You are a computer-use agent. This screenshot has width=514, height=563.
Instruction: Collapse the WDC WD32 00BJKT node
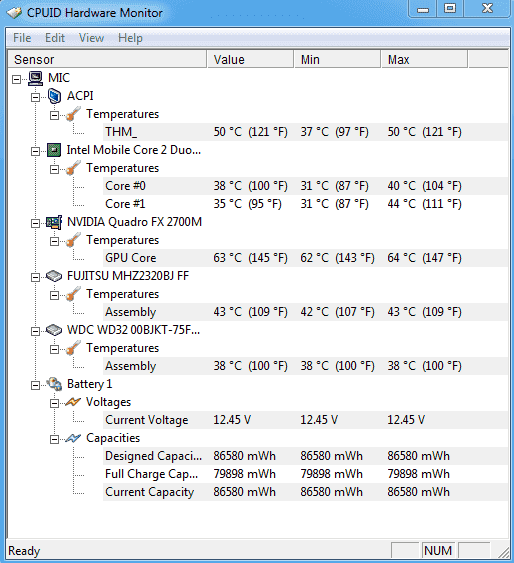[35, 331]
